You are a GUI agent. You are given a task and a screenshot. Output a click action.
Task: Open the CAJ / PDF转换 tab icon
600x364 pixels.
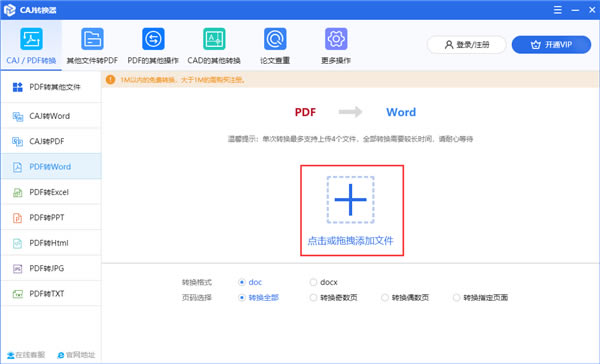point(31,39)
